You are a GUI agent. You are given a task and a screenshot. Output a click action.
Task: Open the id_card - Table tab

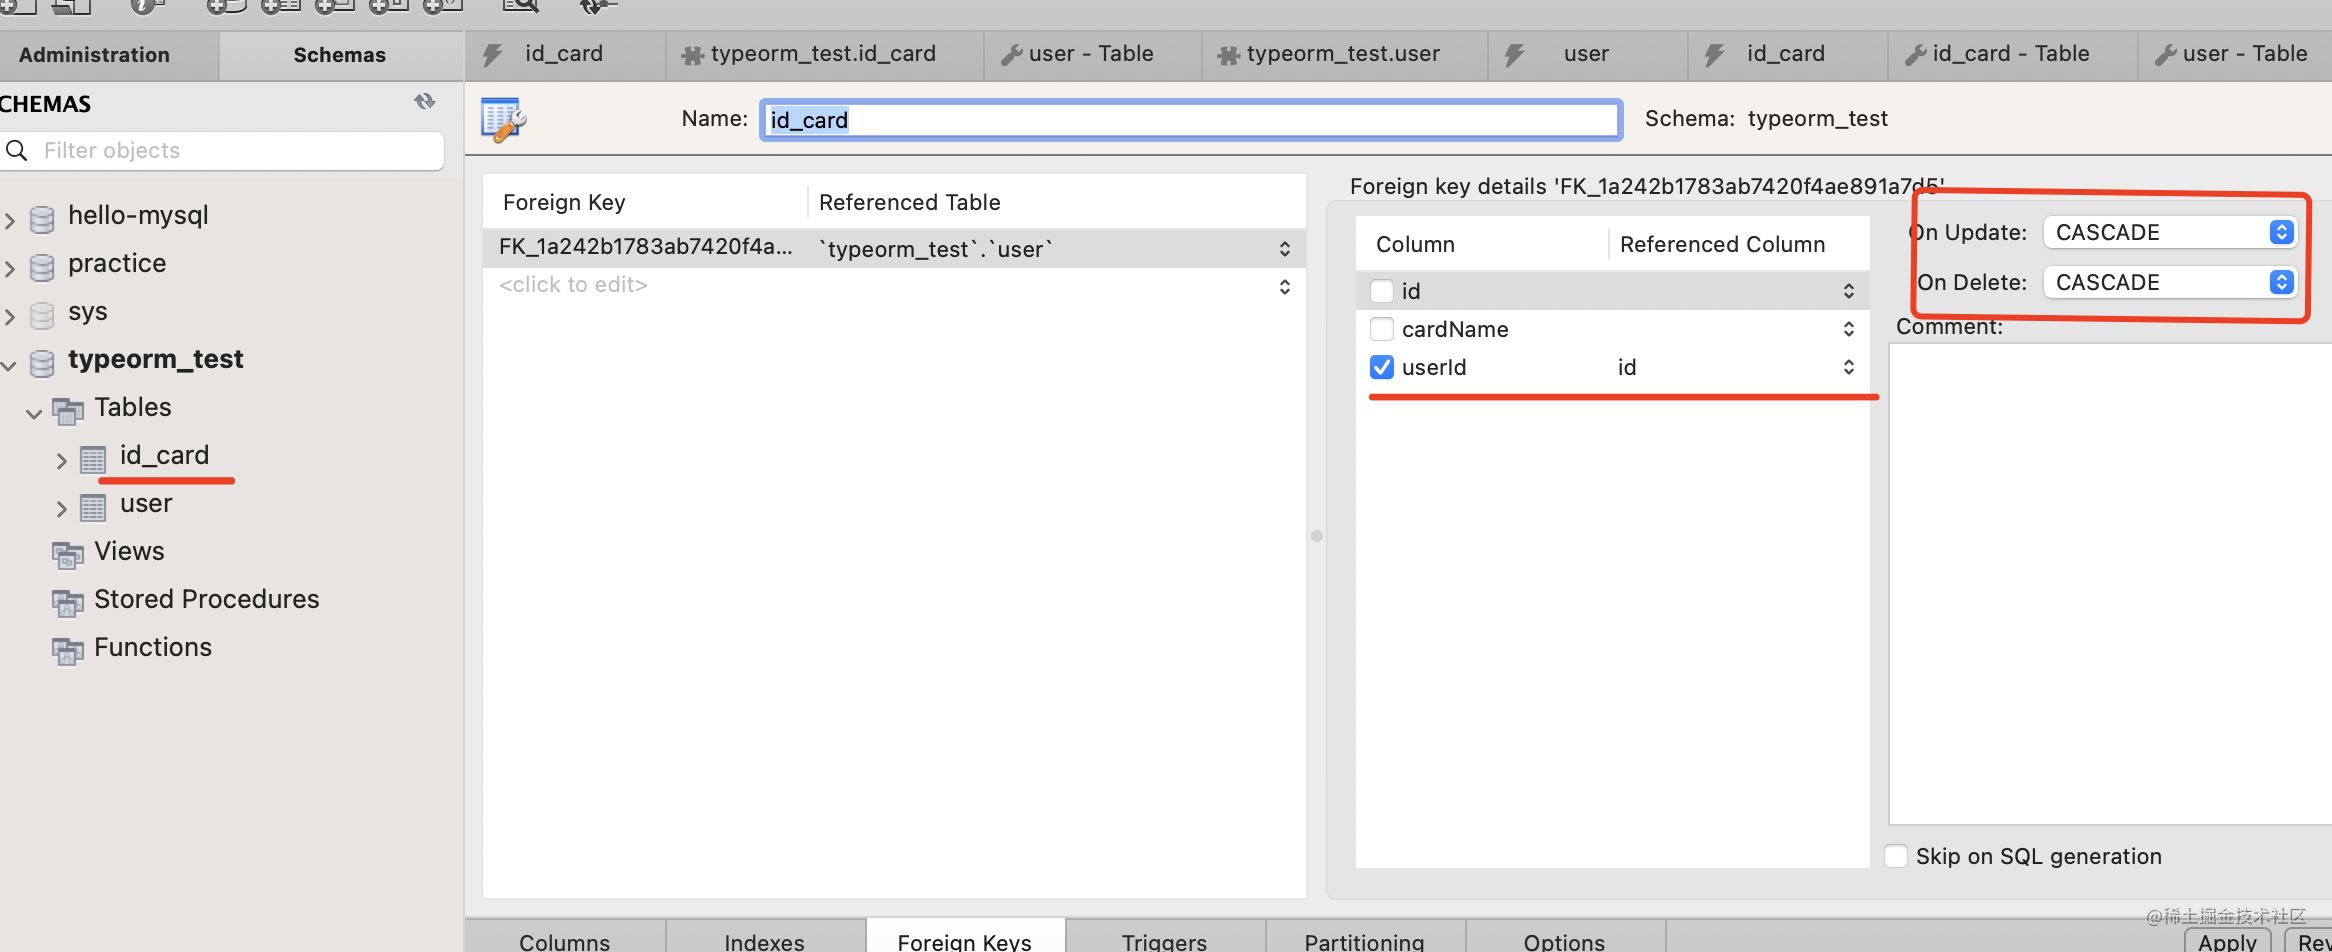(x=2012, y=54)
